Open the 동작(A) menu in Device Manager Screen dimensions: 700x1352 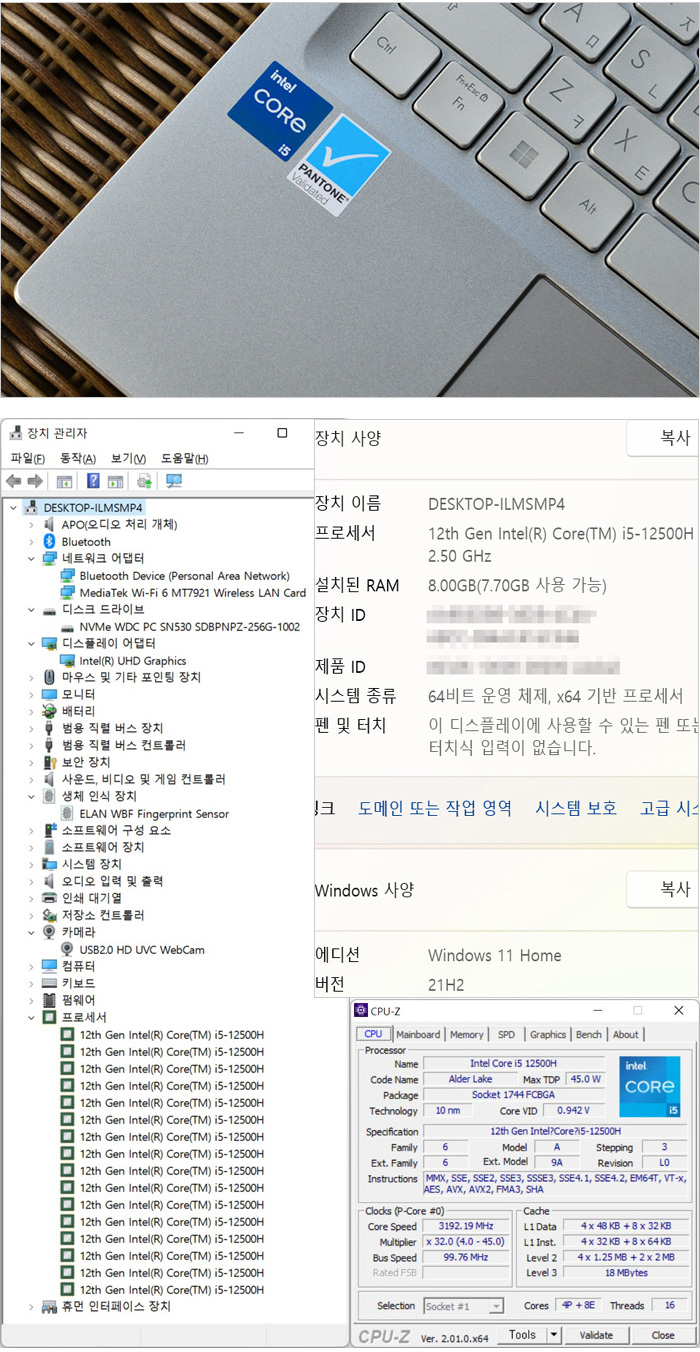coord(77,458)
